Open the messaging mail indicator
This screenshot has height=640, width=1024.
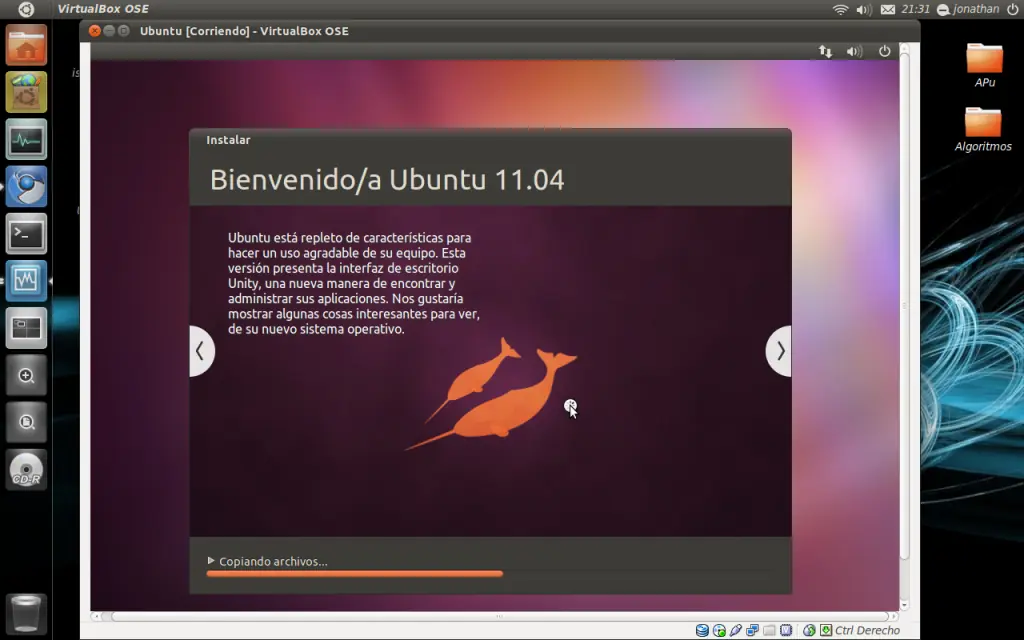(888, 9)
